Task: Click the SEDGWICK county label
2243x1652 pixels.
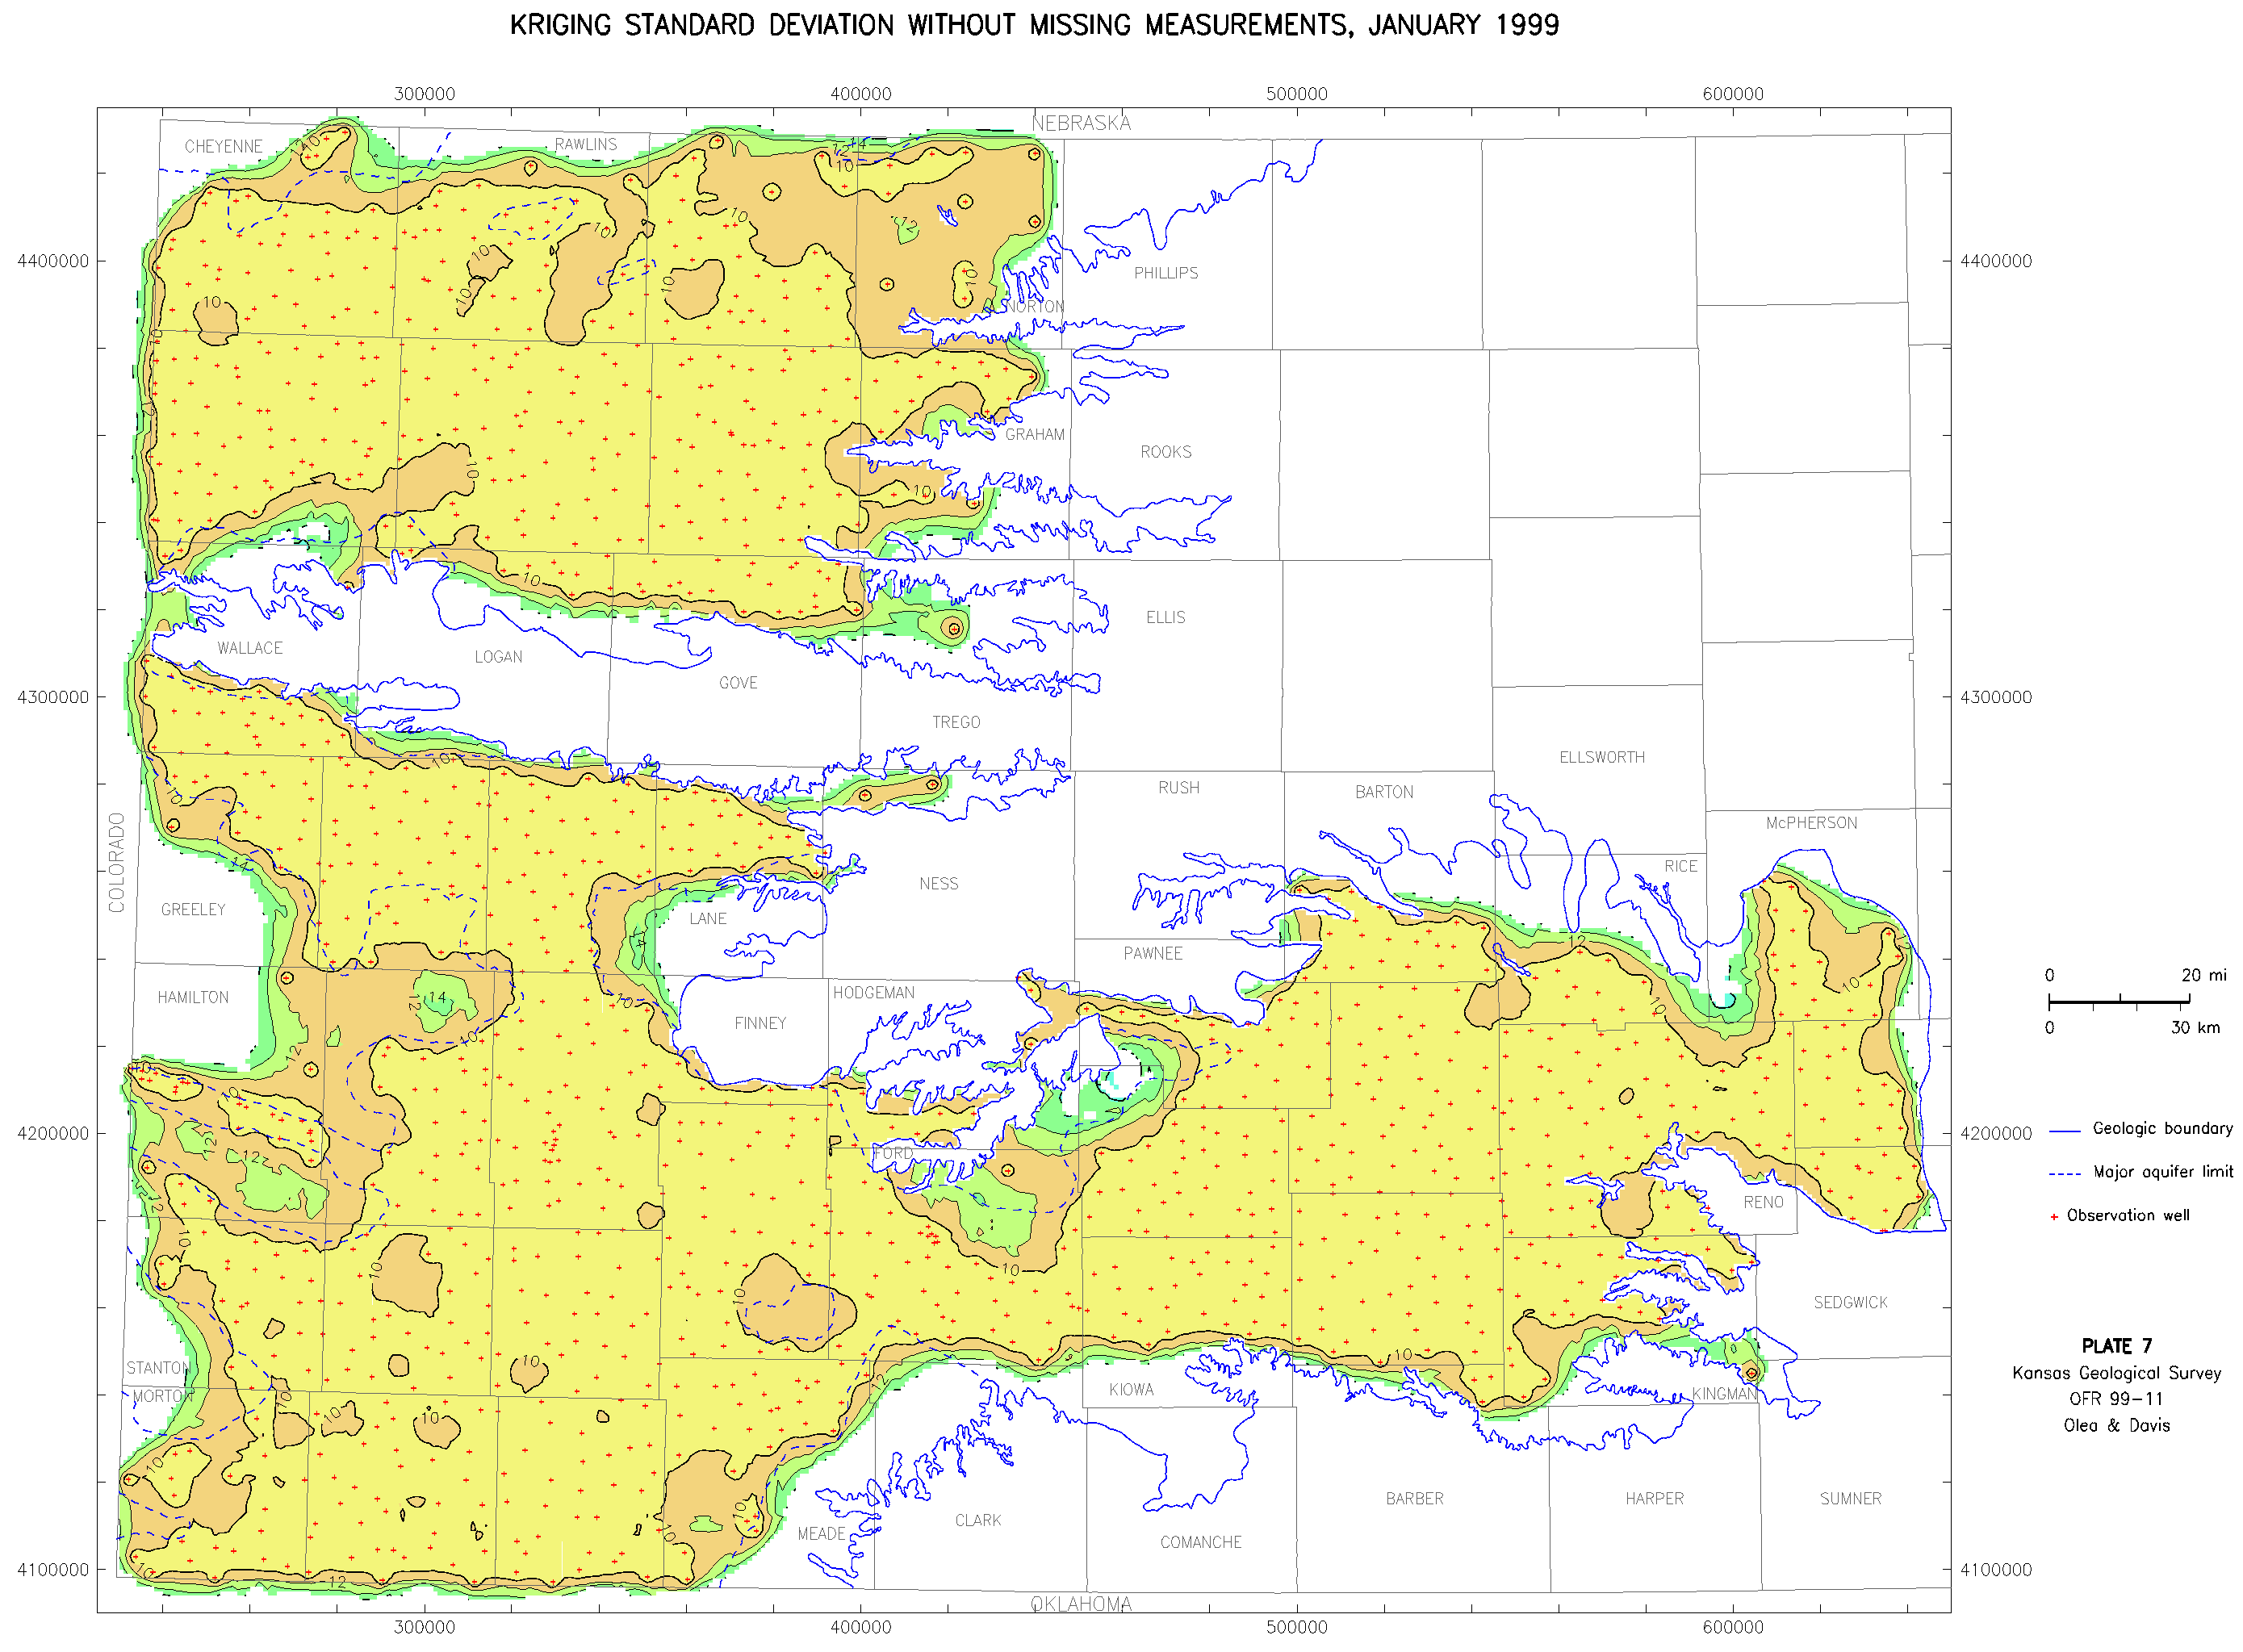Action: pos(1850,1302)
